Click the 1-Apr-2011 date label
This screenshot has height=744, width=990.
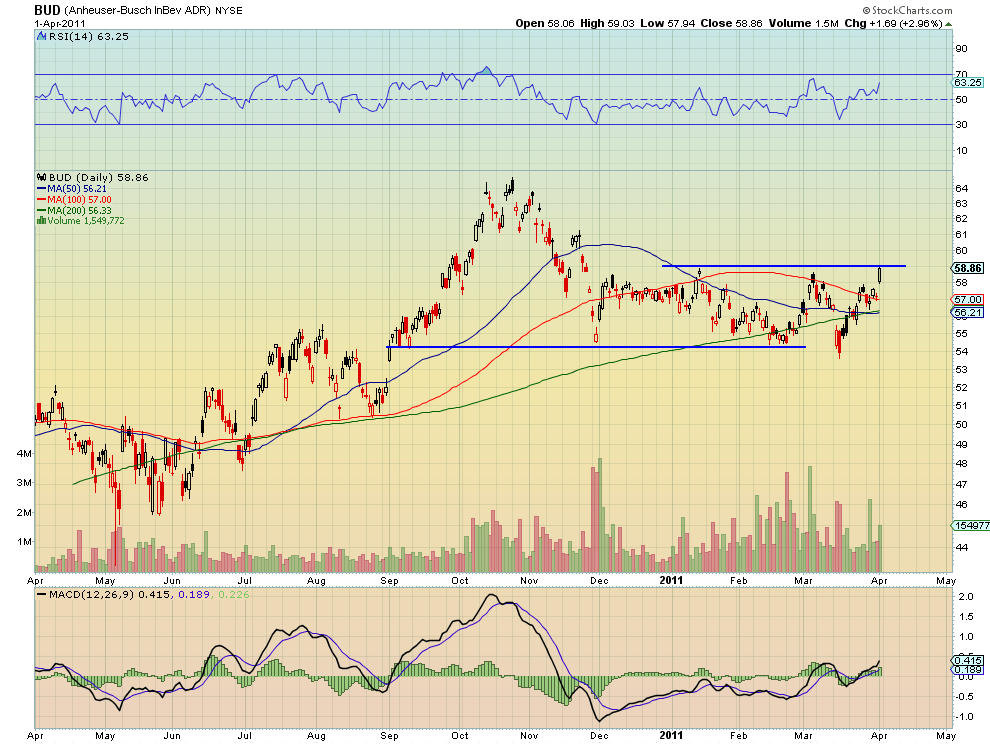pyautogui.click(x=60, y=23)
